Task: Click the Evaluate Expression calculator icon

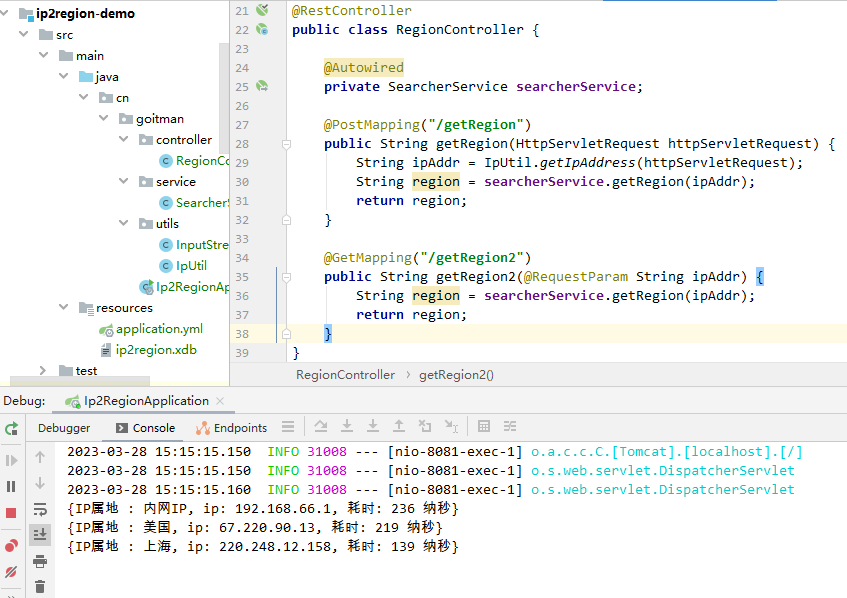Action: 484,427
